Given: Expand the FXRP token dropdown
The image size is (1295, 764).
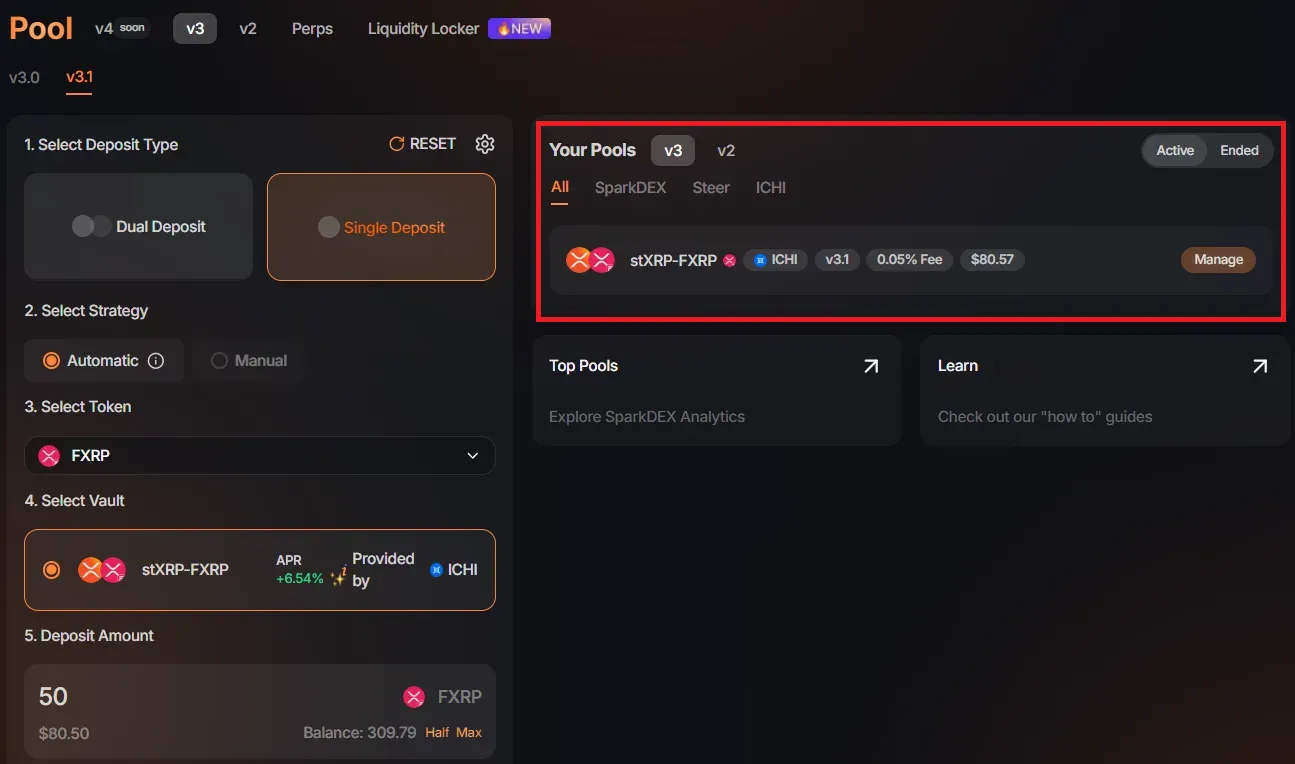Looking at the screenshot, I should click(260, 456).
